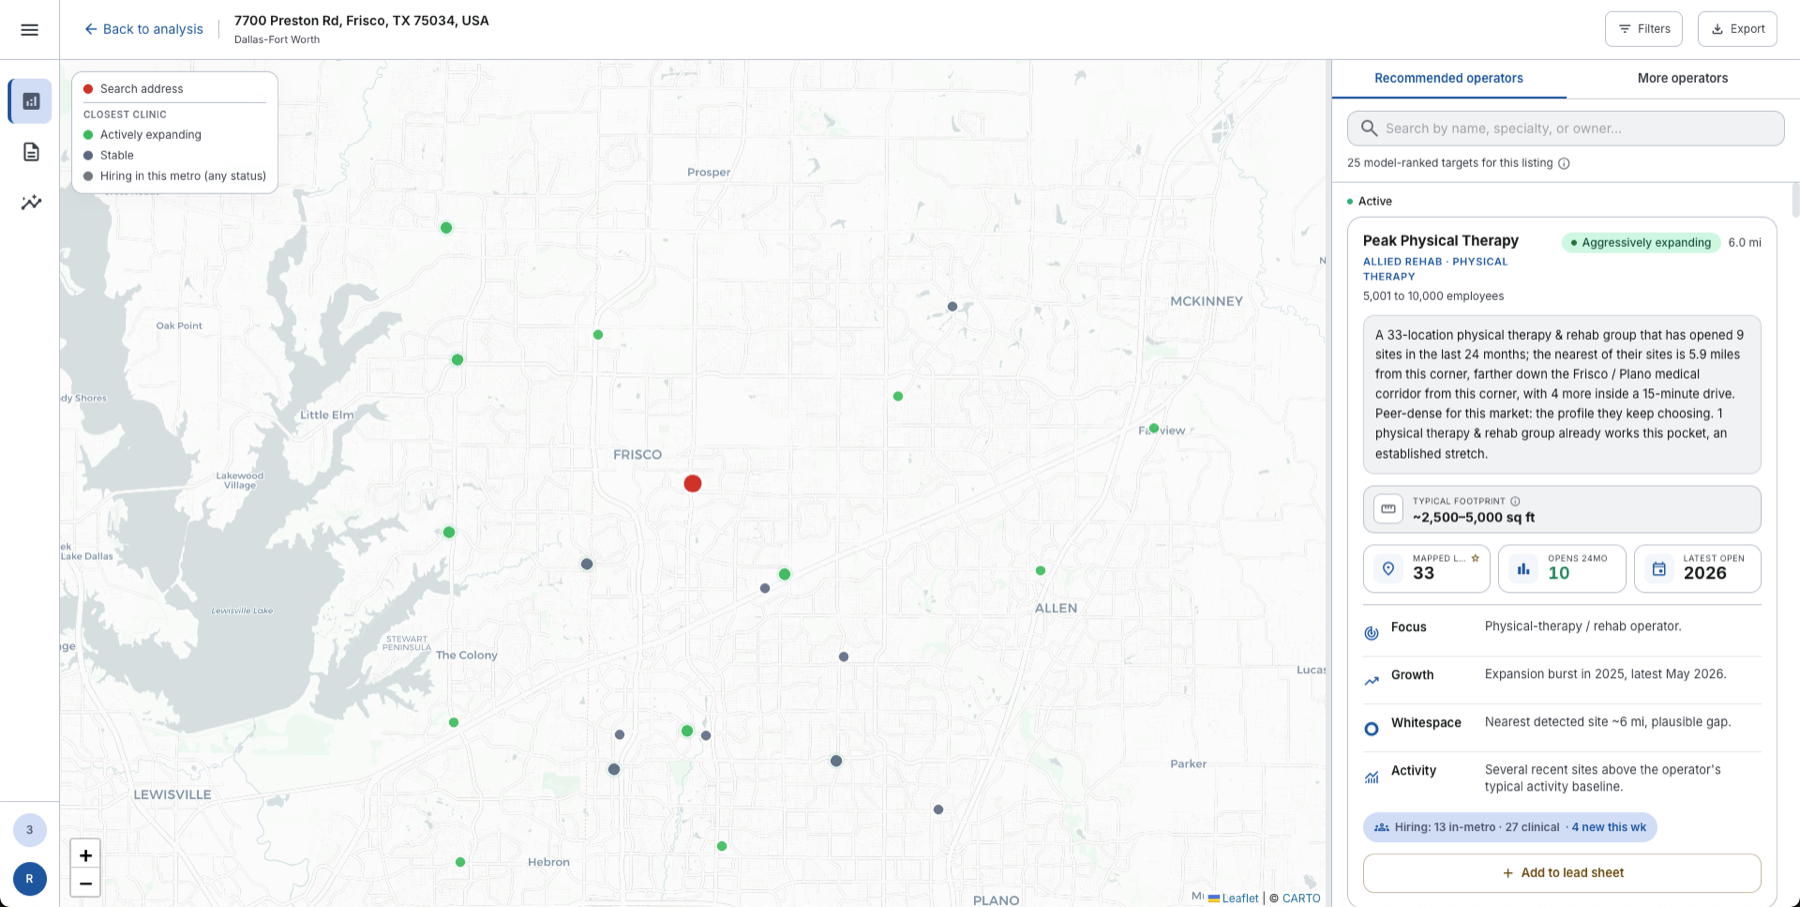Click the 5,001 to 10,000 employees text
Image resolution: width=1800 pixels, height=907 pixels.
pyautogui.click(x=1433, y=296)
